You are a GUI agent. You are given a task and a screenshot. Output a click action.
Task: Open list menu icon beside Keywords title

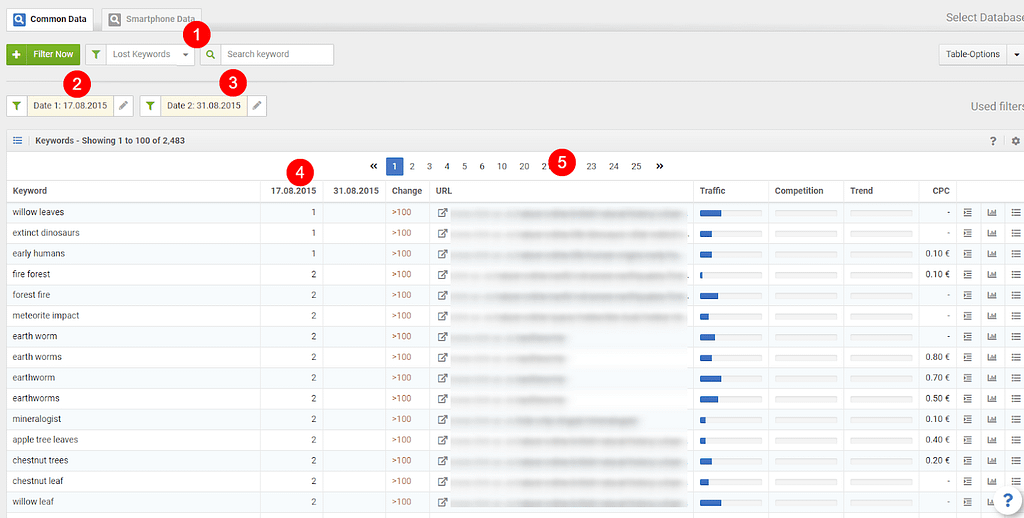17,141
